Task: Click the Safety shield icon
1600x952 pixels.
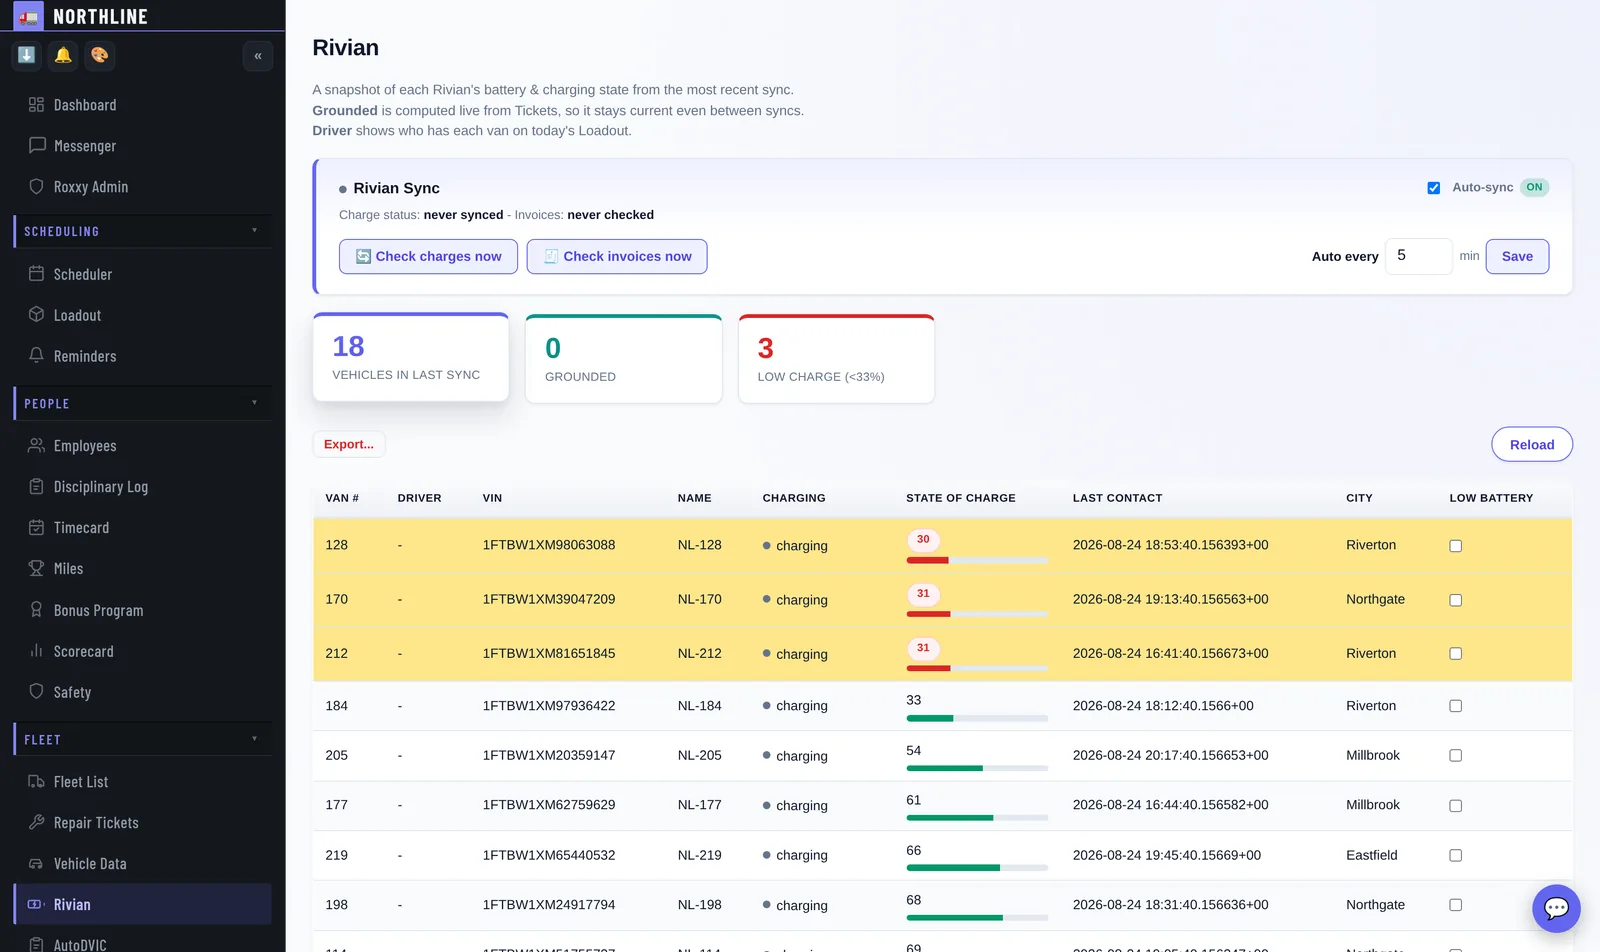Action: (x=37, y=692)
